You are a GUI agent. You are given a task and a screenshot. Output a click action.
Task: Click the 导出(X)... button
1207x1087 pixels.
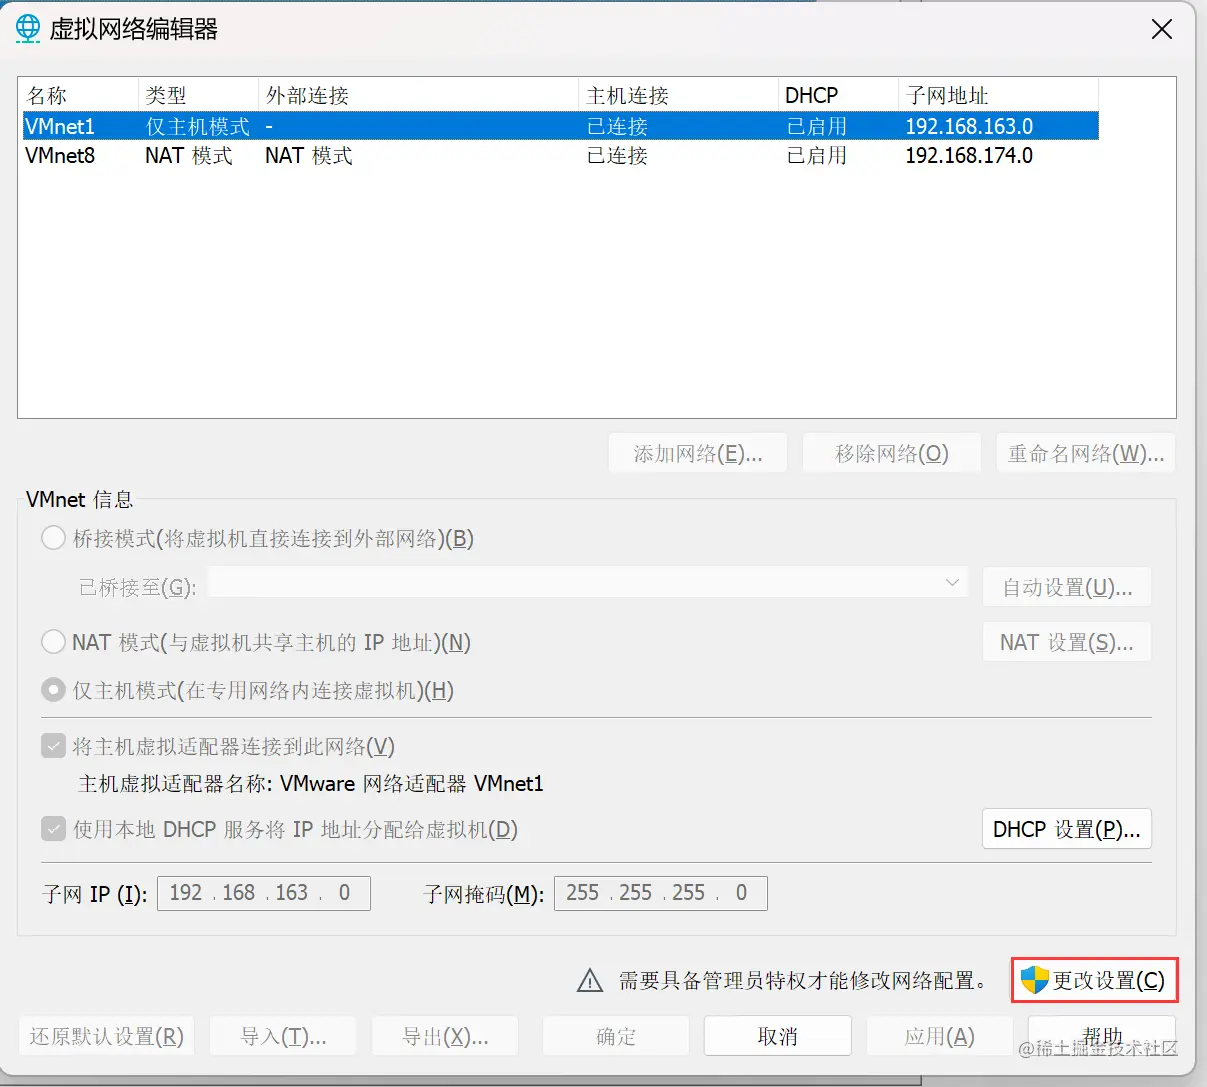(445, 1036)
